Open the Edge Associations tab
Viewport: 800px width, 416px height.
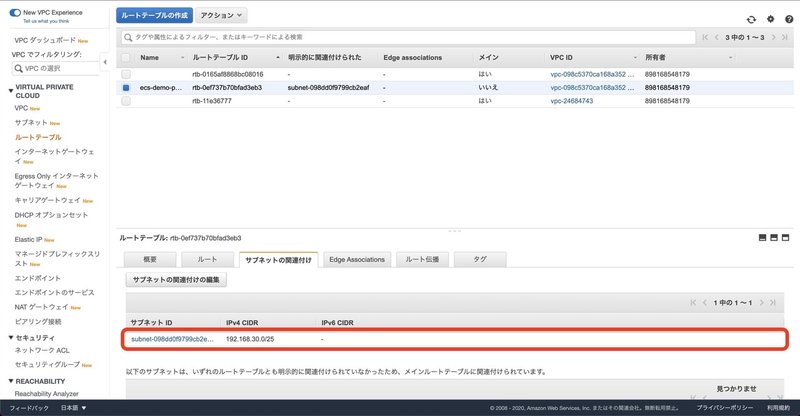click(x=357, y=259)
